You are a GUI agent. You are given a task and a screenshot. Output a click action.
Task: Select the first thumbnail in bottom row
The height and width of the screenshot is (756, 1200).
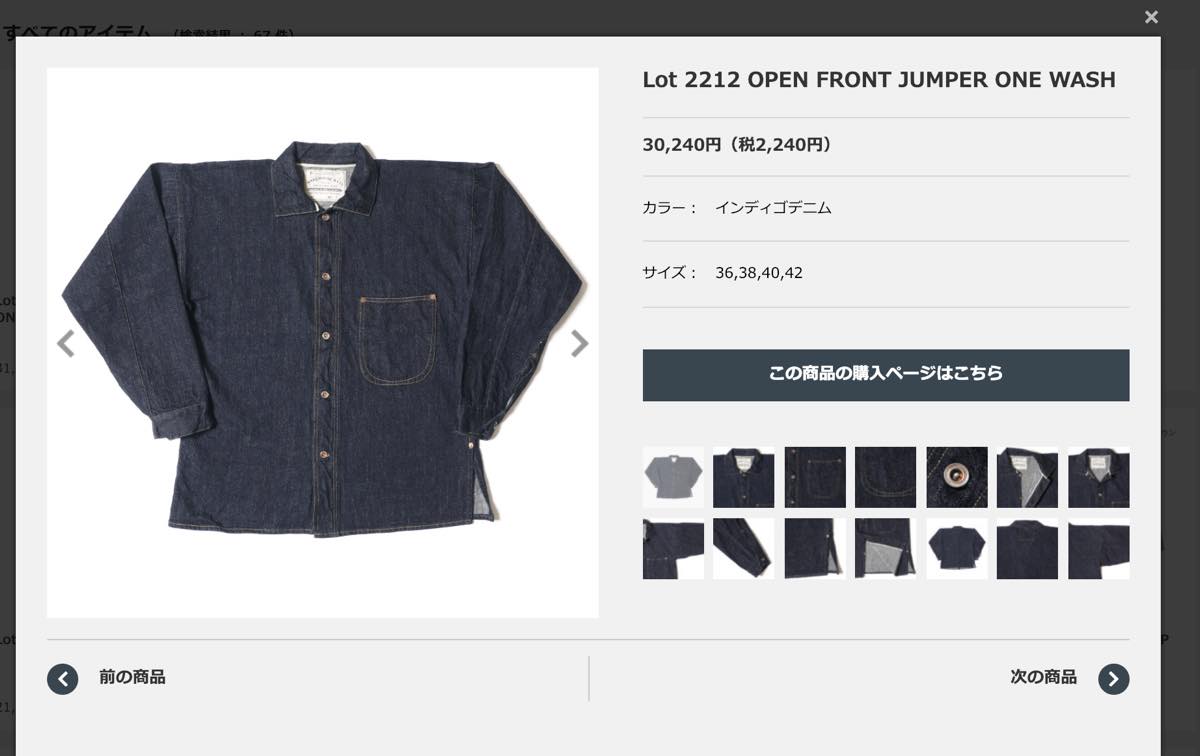[x=673, y=548]
